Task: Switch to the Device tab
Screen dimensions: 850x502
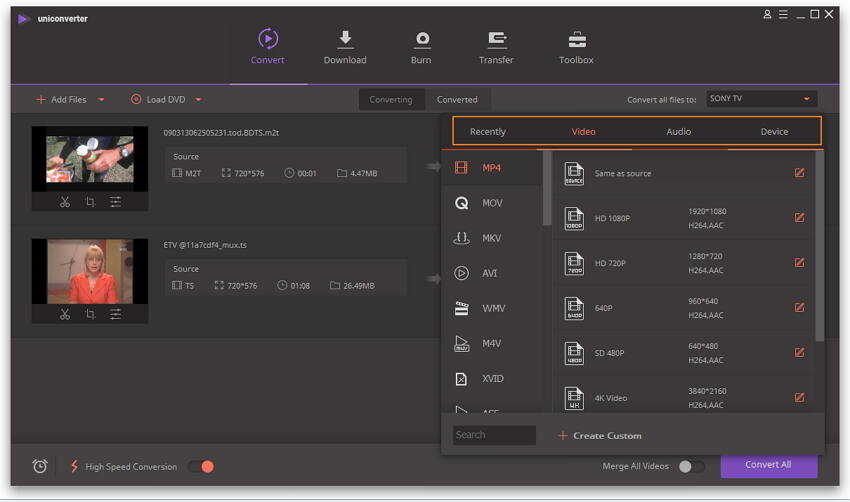Action: coord(774,132)
